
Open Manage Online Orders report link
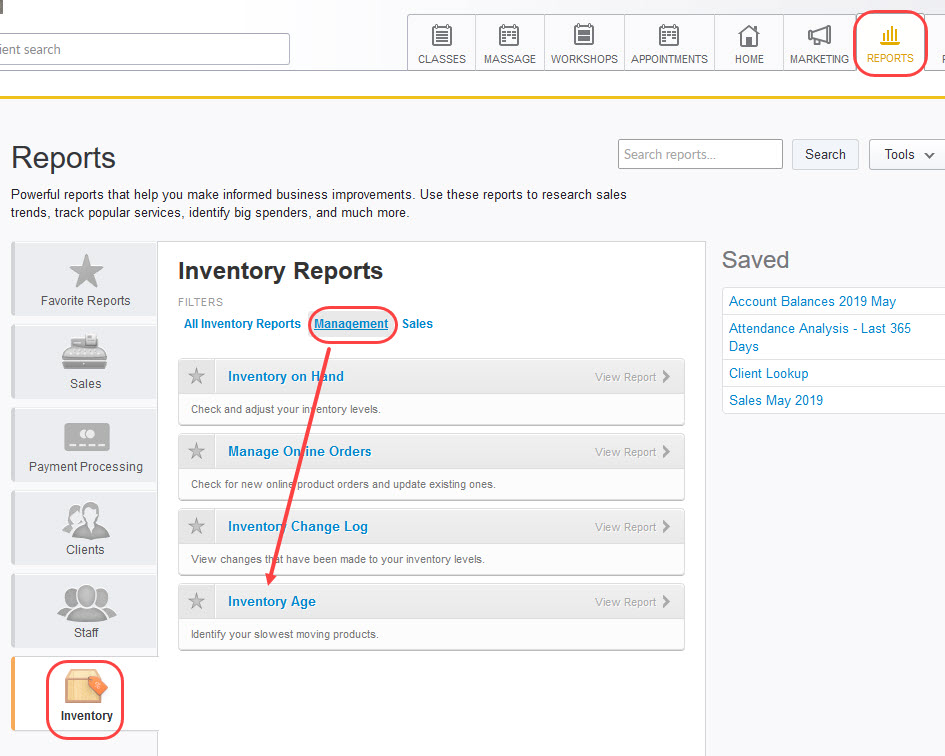(300, 452)
